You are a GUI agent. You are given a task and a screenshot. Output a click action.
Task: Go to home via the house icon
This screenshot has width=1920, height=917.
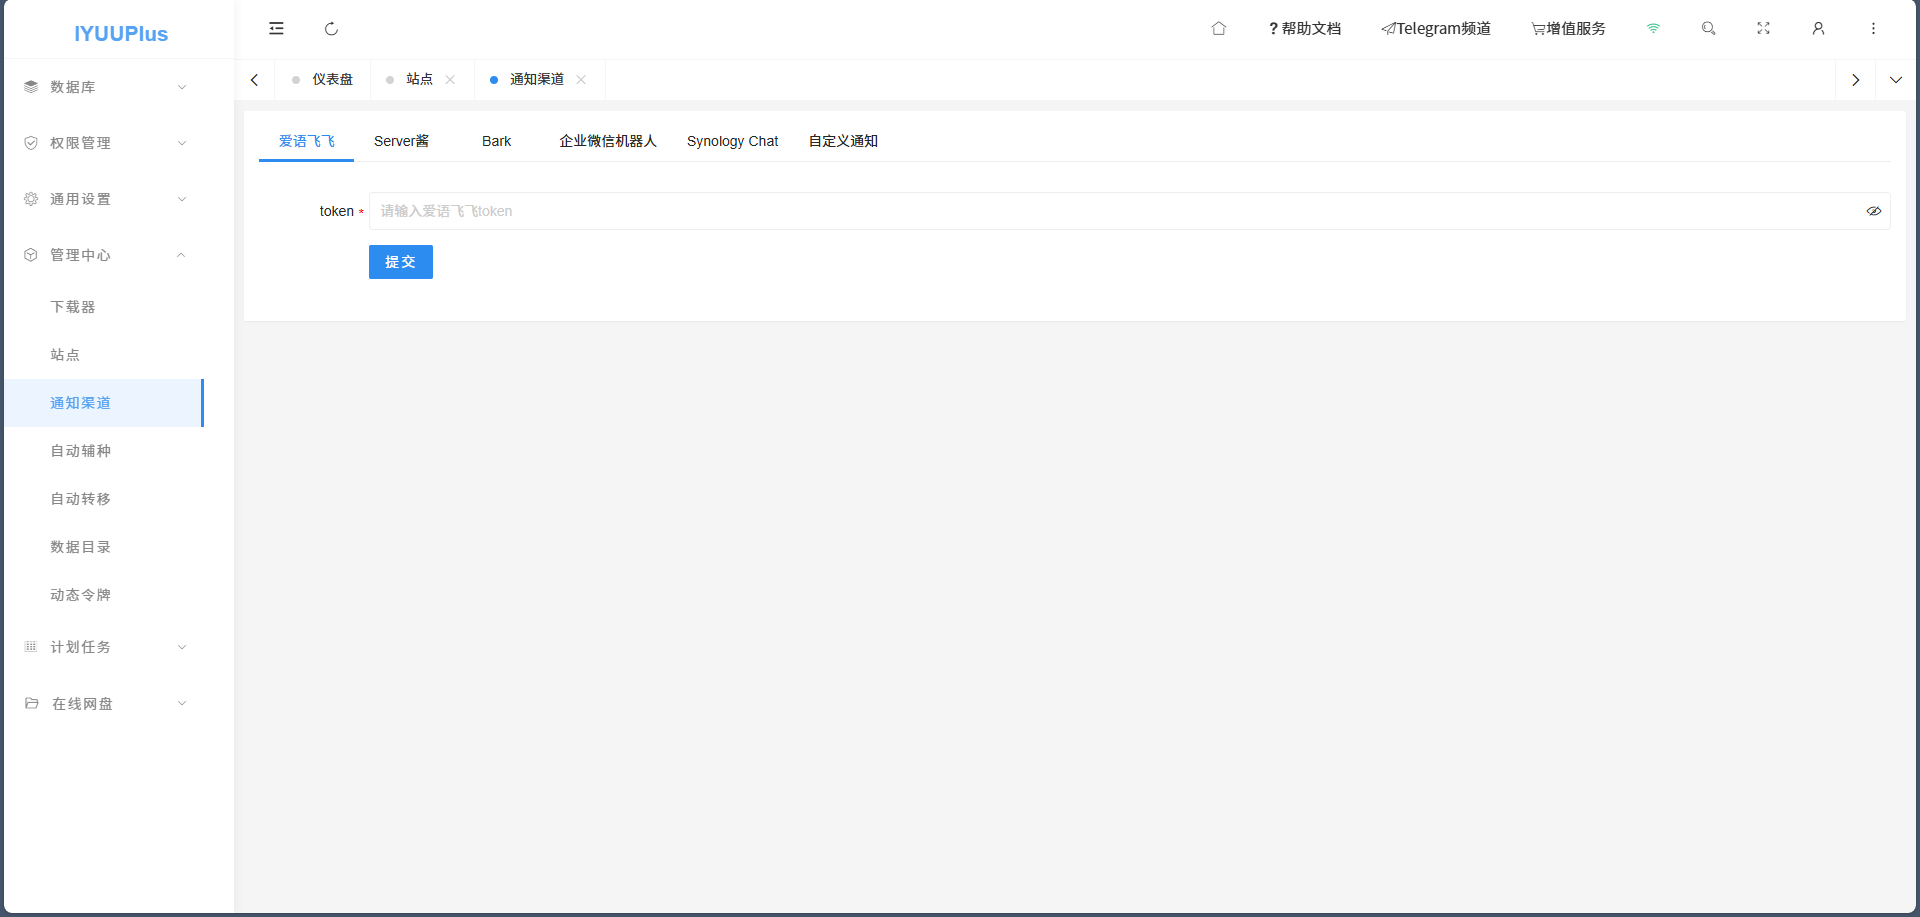(x=1218, y=29)
